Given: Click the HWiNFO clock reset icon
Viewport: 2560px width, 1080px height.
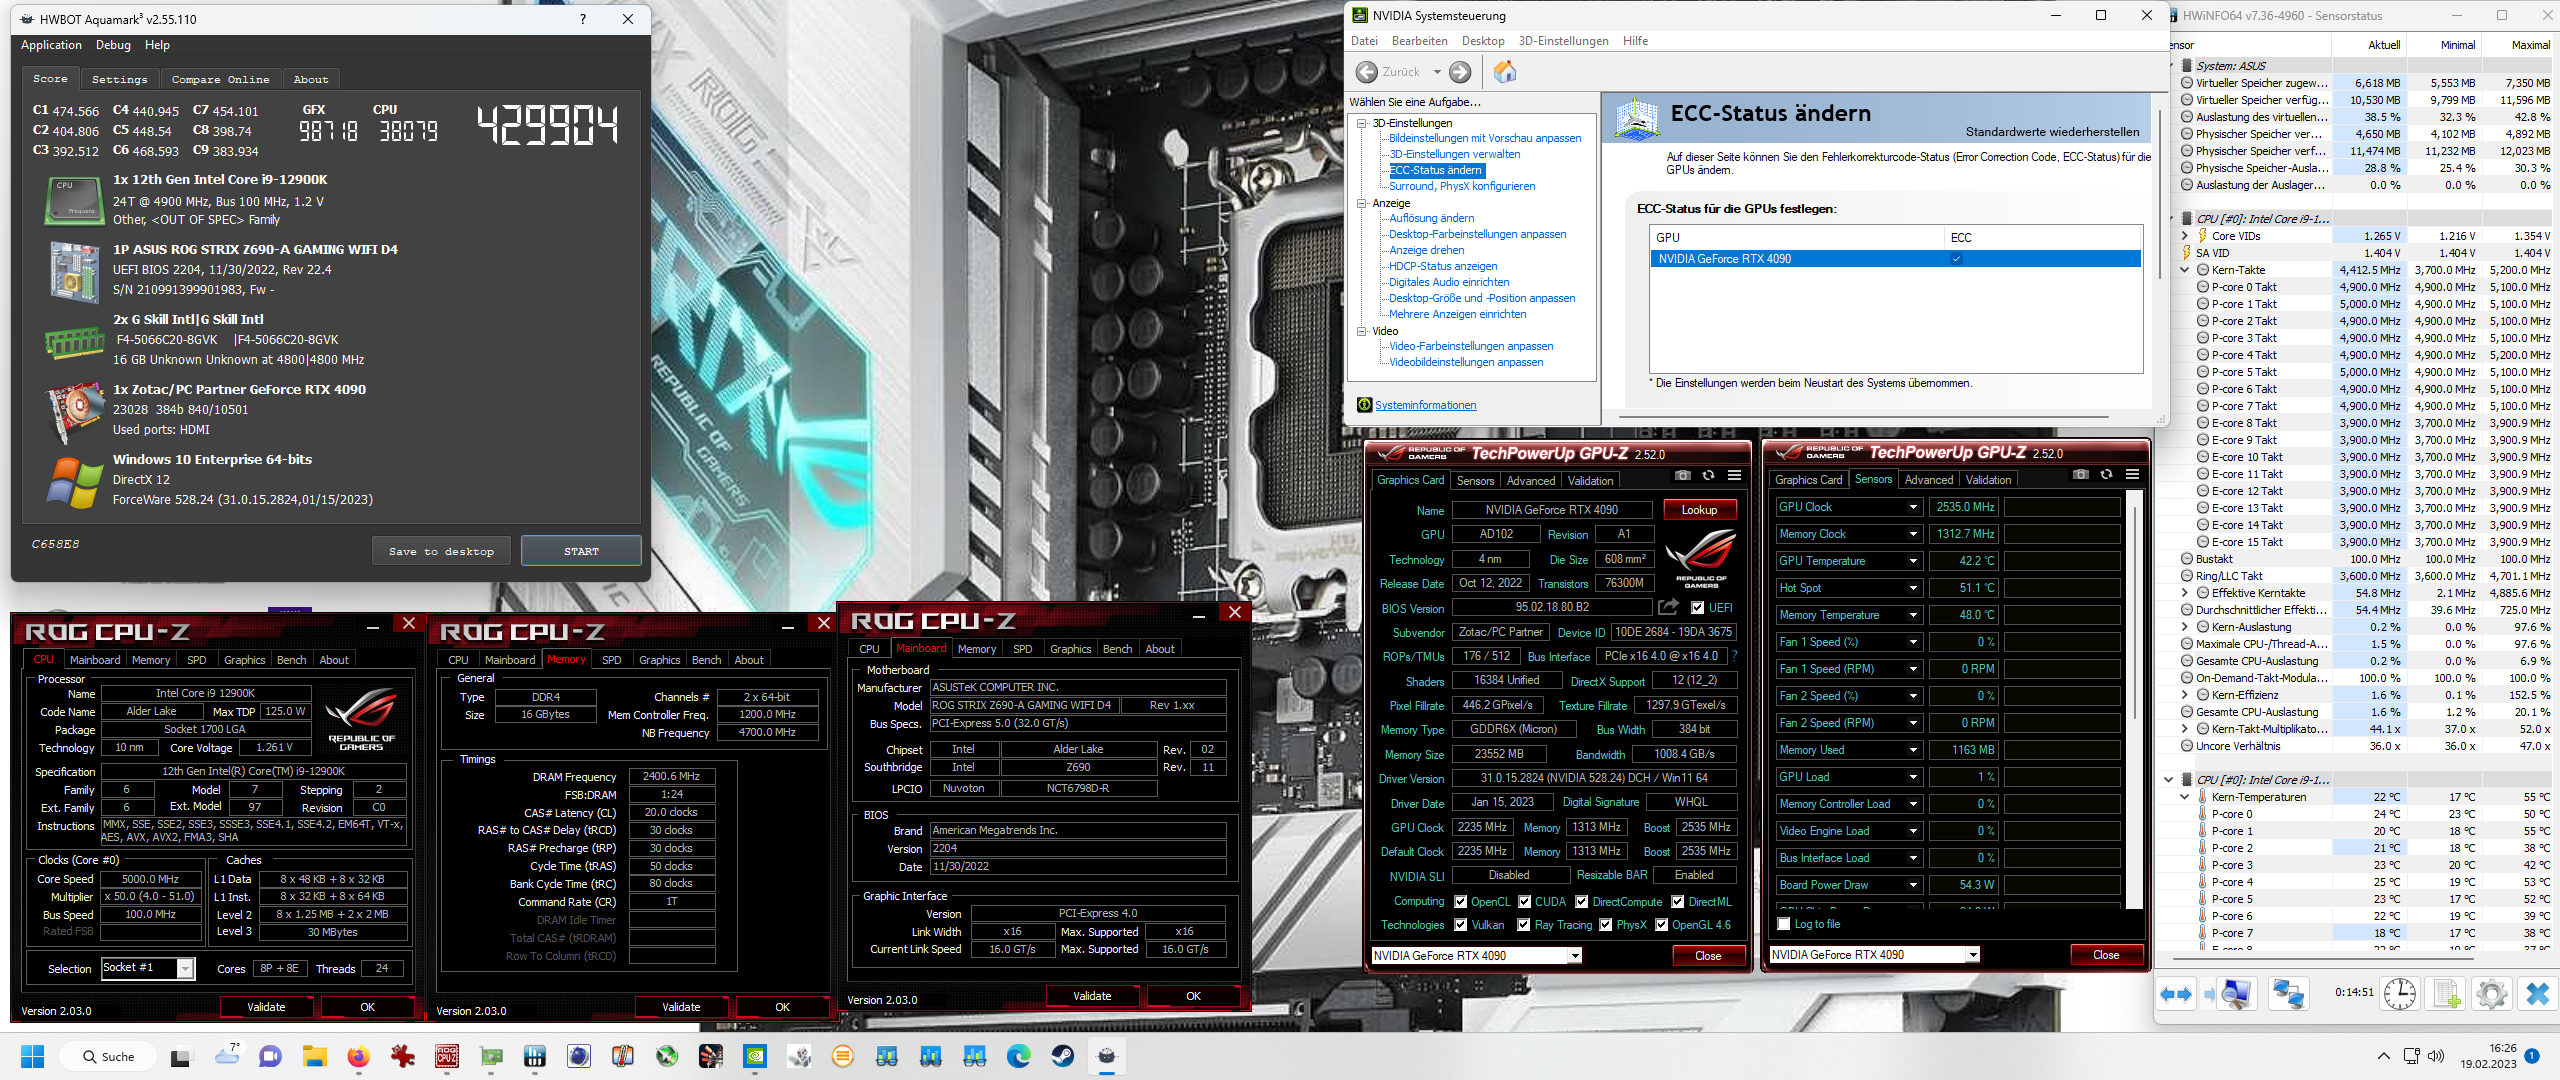Looking at the screenshot, I should pos(2400,994).
